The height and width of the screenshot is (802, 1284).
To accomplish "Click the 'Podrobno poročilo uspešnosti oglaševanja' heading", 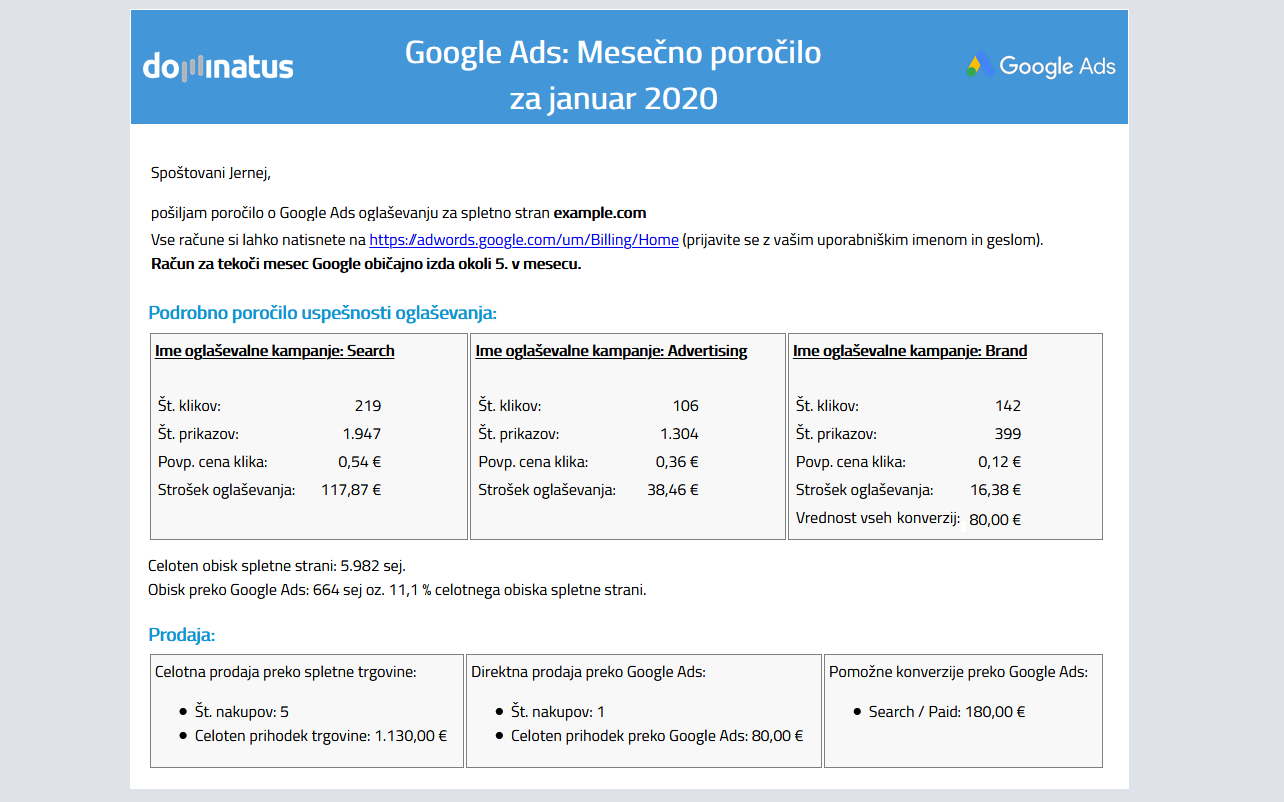I will 322,313.
